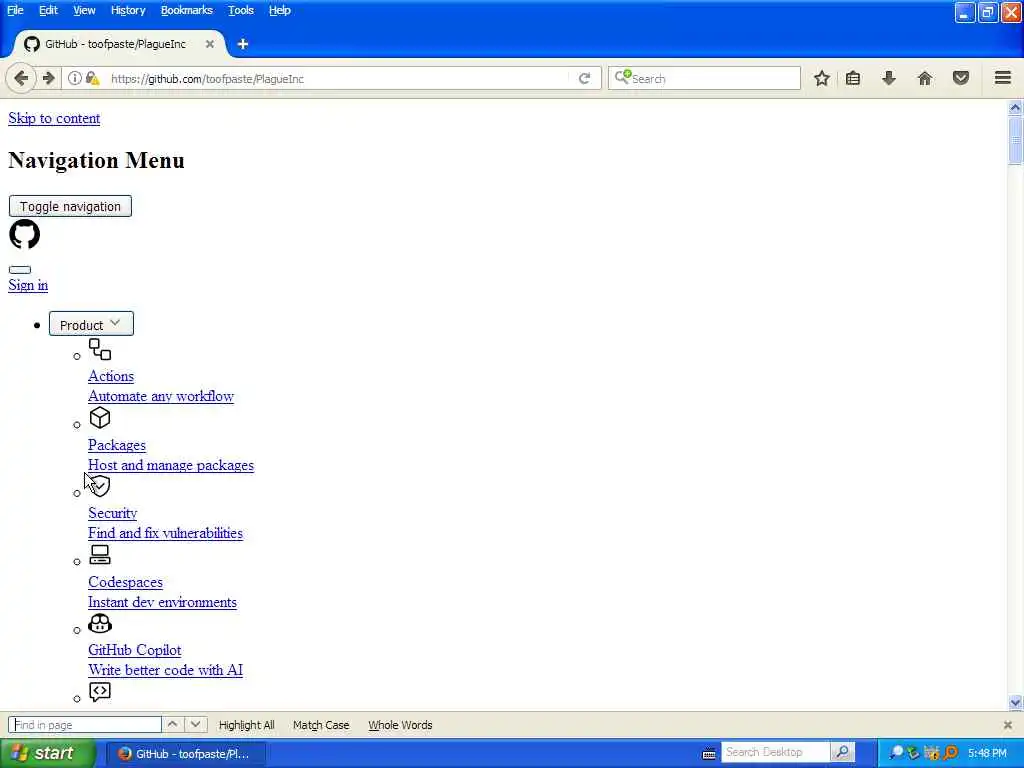The height and width of the screenshot is (768, 1024).
Task: Toggle Highlight All in find bar
Action: (246, 725)
